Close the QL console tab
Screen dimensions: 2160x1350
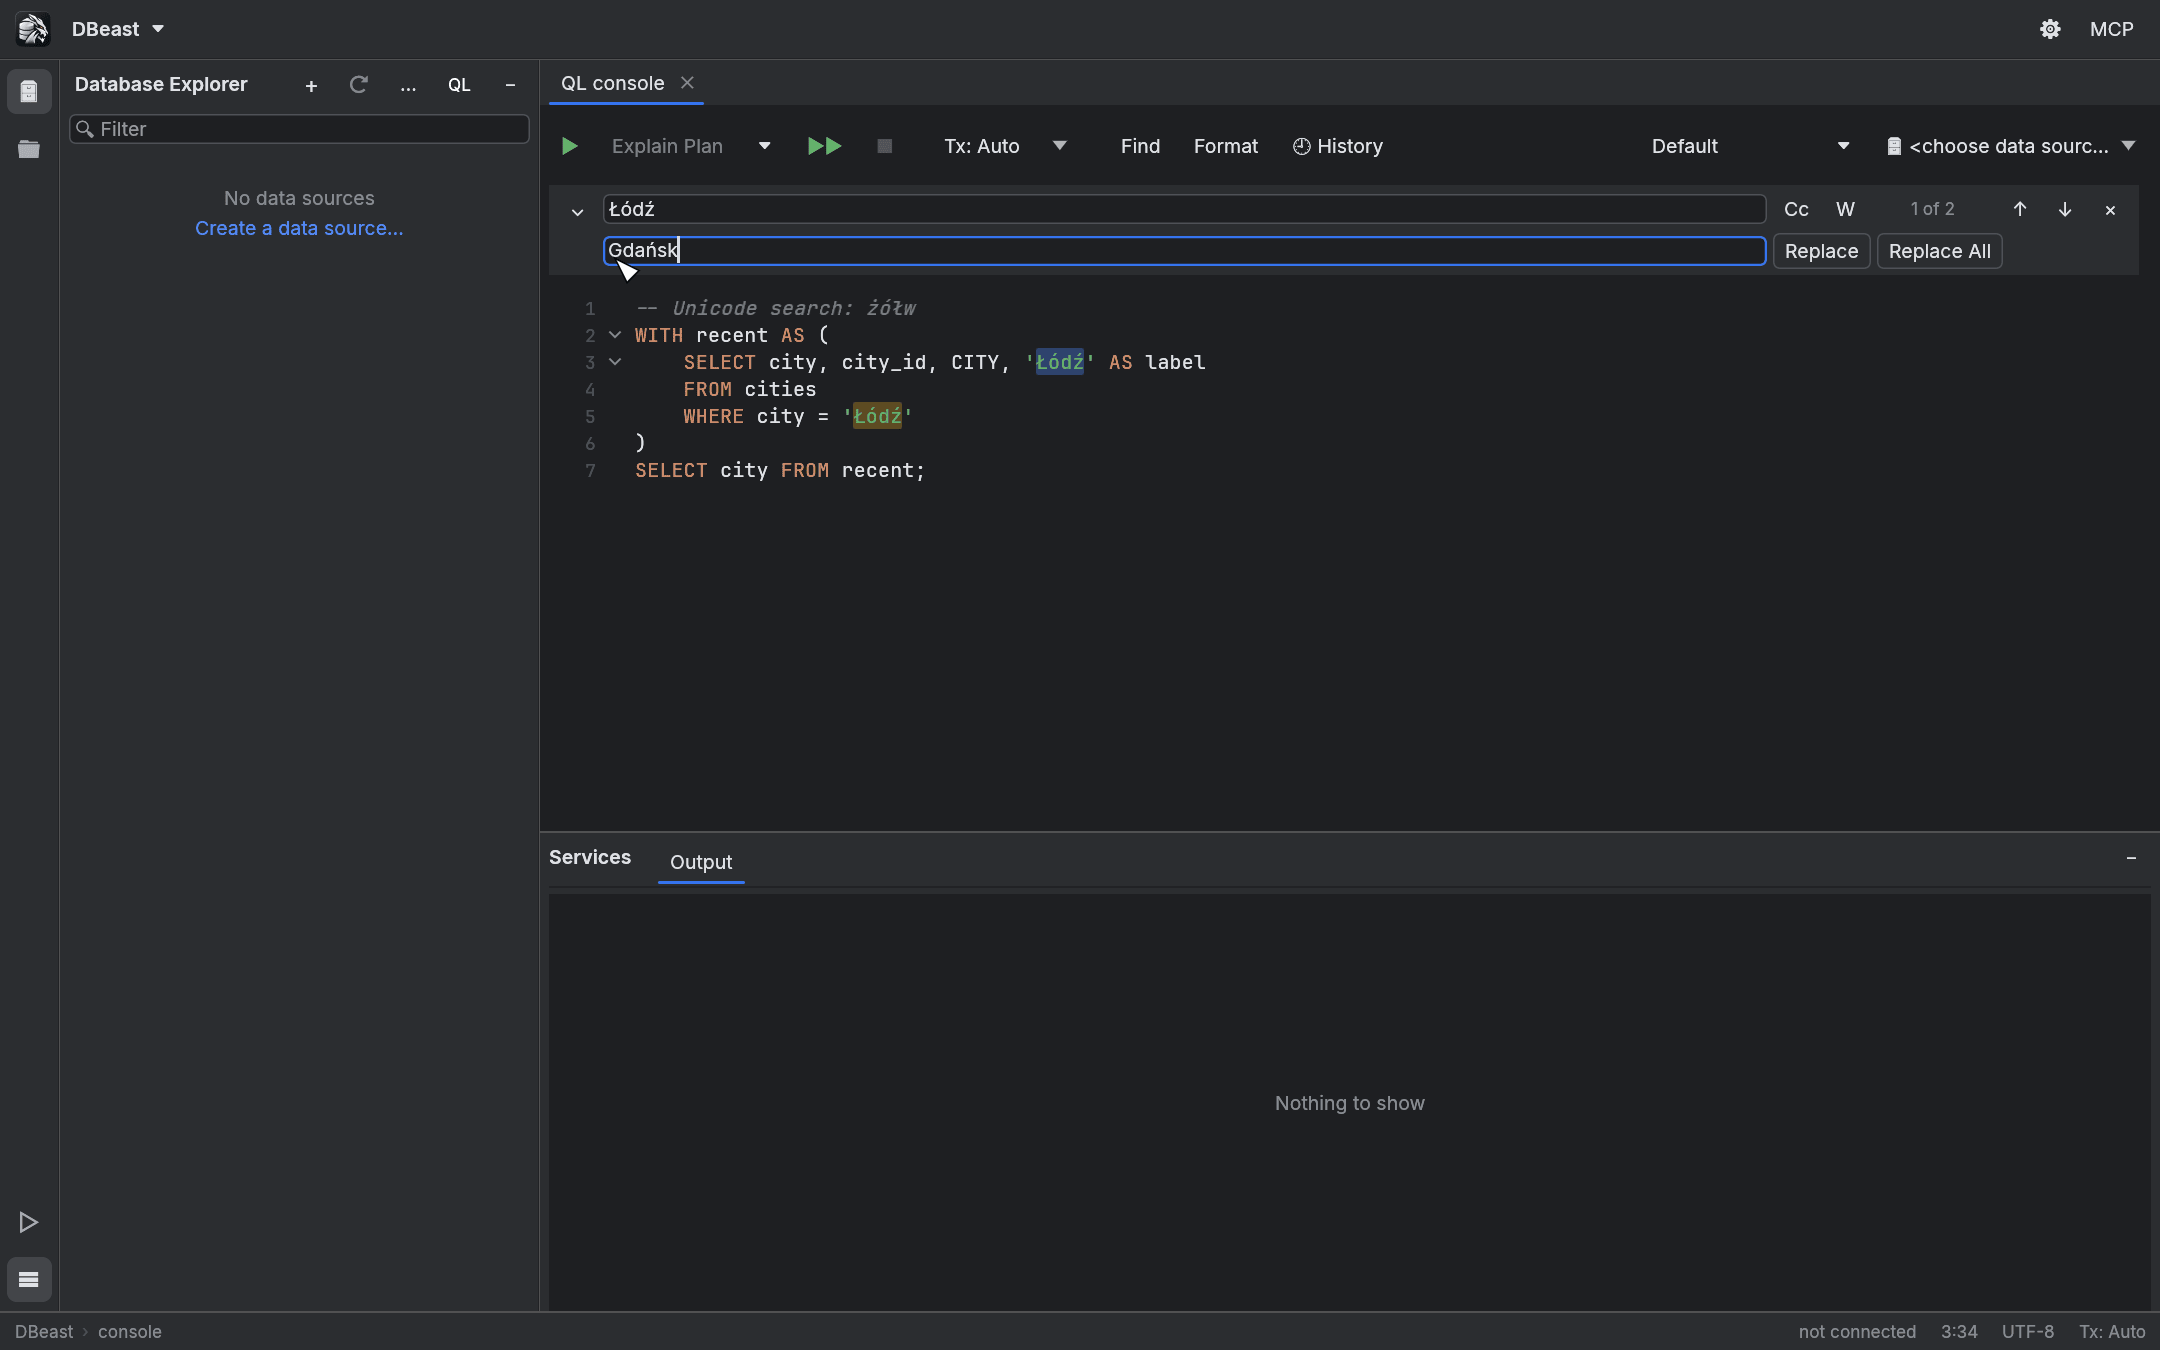click(x=687, y=83)
